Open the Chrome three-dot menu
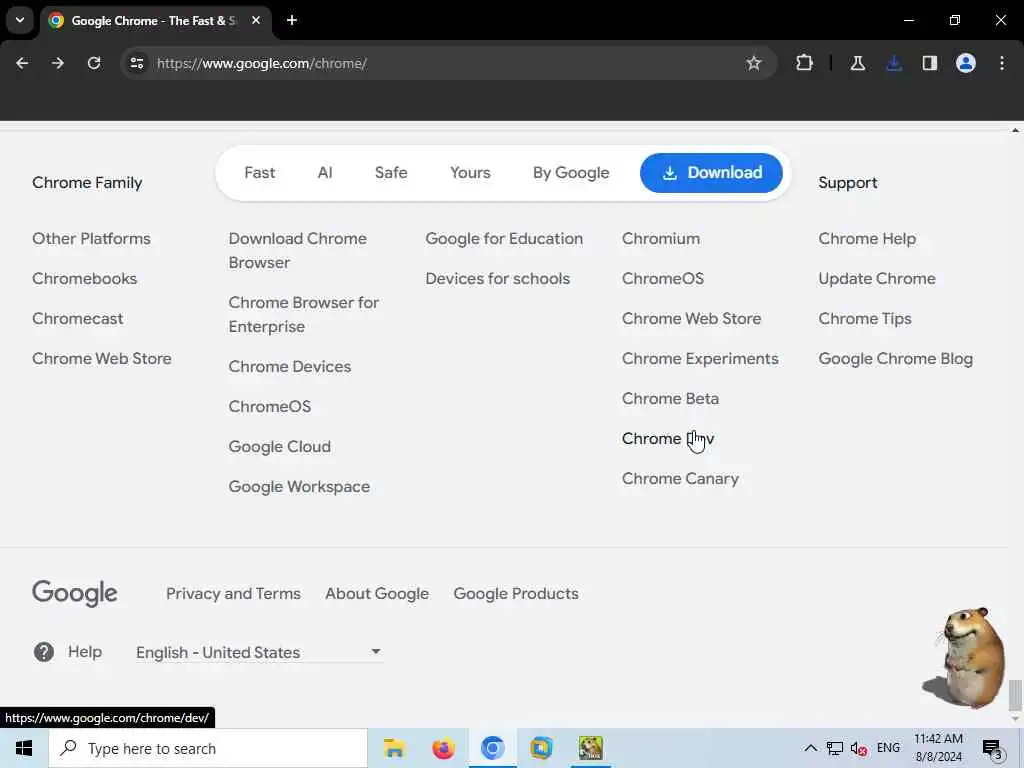The width and height of the screenshot is (1024, 768). 1002,63
